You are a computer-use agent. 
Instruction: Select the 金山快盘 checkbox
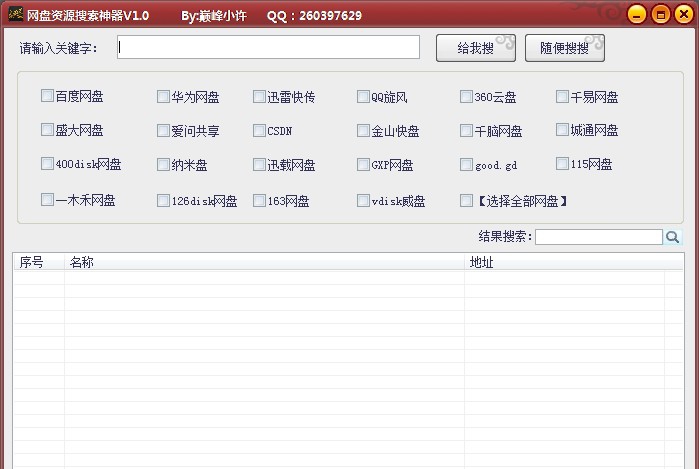[363, 131]
